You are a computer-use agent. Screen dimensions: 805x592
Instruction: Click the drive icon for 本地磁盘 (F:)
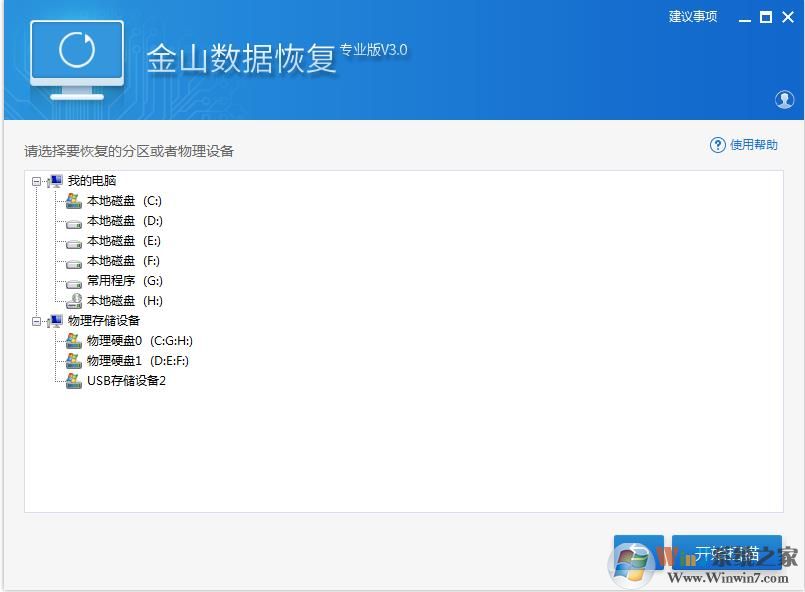coord(74,263)
